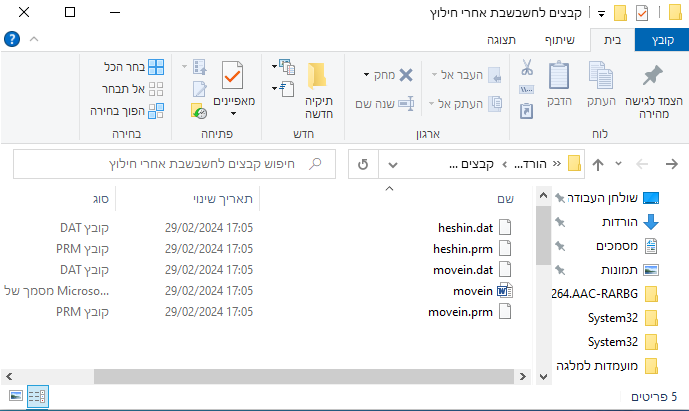Open the blue Help question mark
This screenshot has height=411, width=689.
tap(12, 40)
